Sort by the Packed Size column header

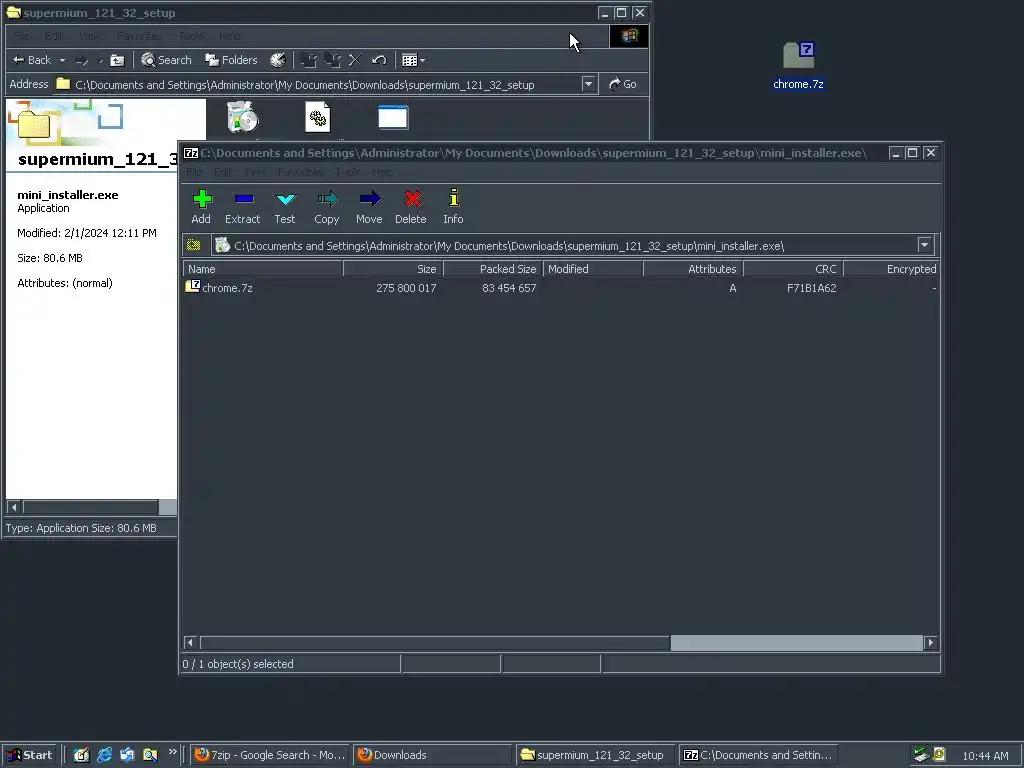493,268
